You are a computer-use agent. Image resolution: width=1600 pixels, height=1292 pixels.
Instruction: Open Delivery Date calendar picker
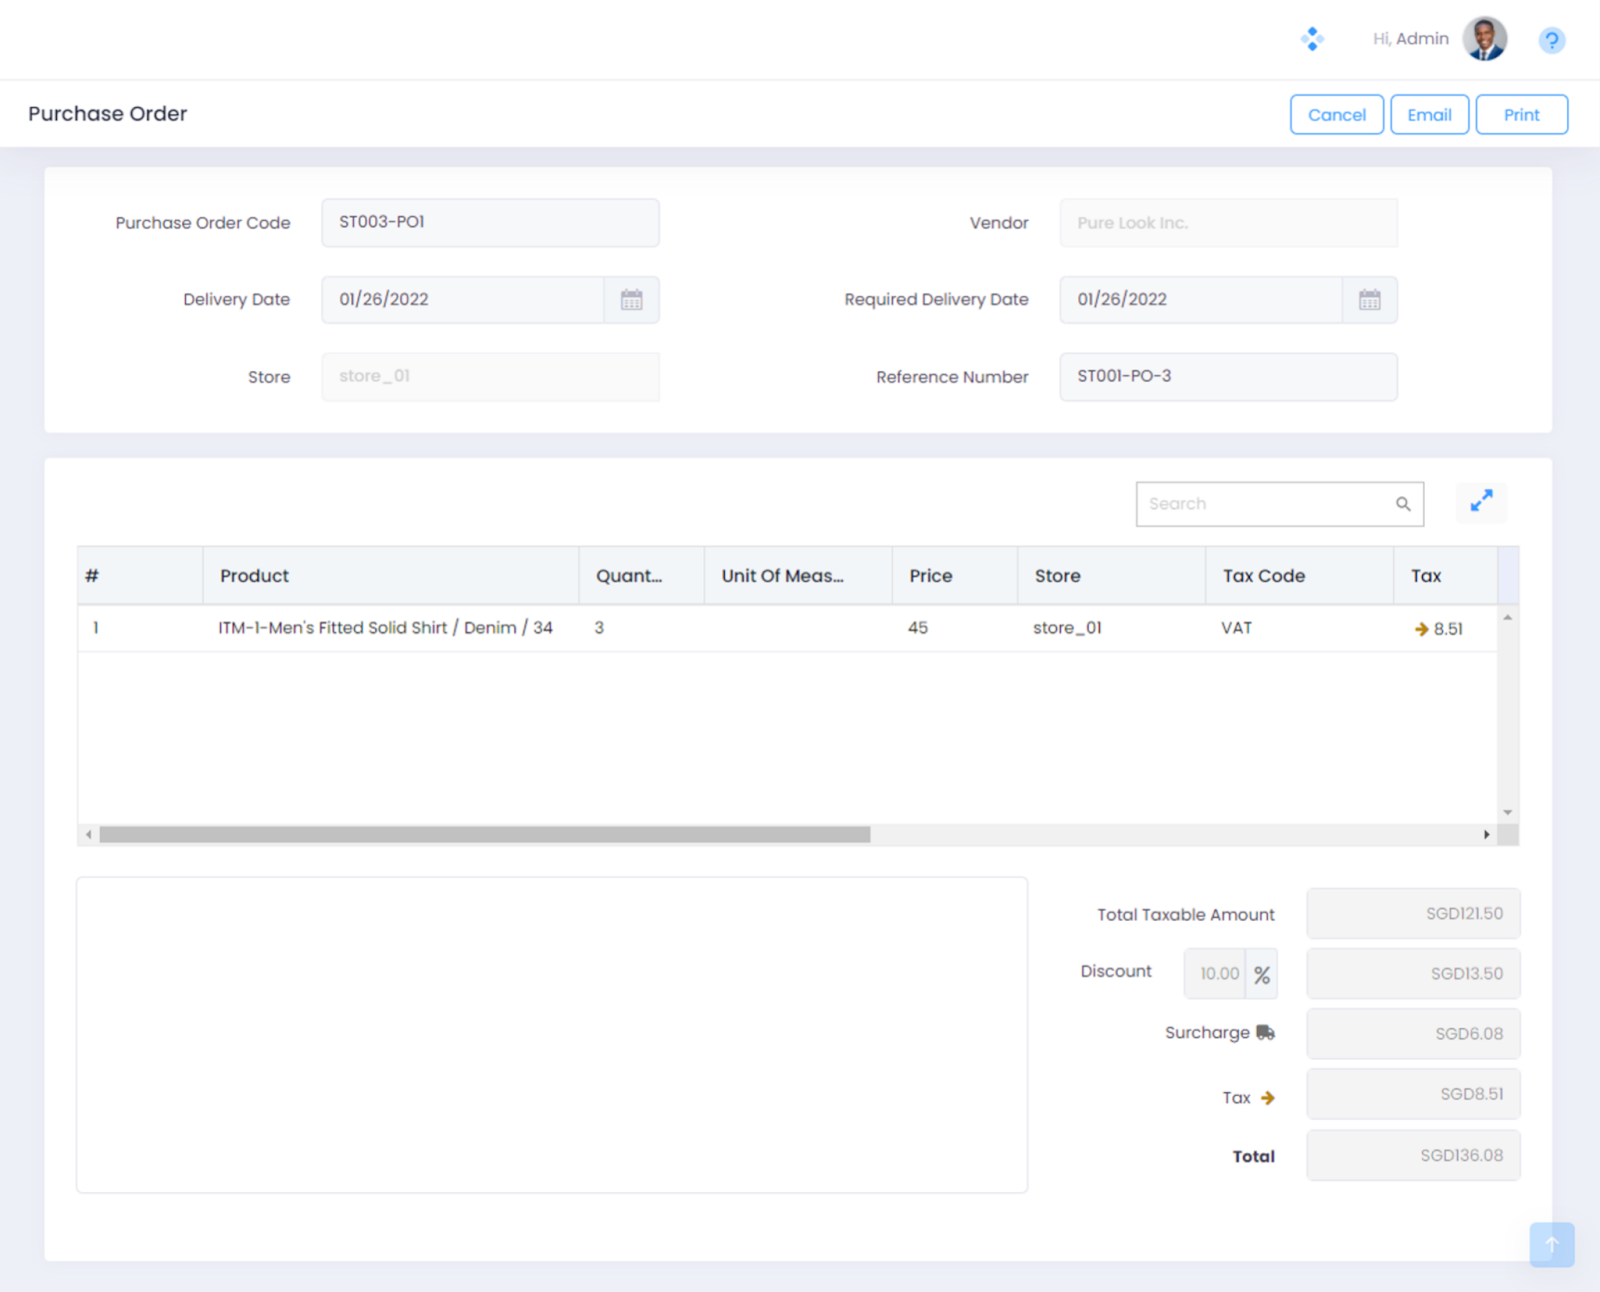[631, 300]
